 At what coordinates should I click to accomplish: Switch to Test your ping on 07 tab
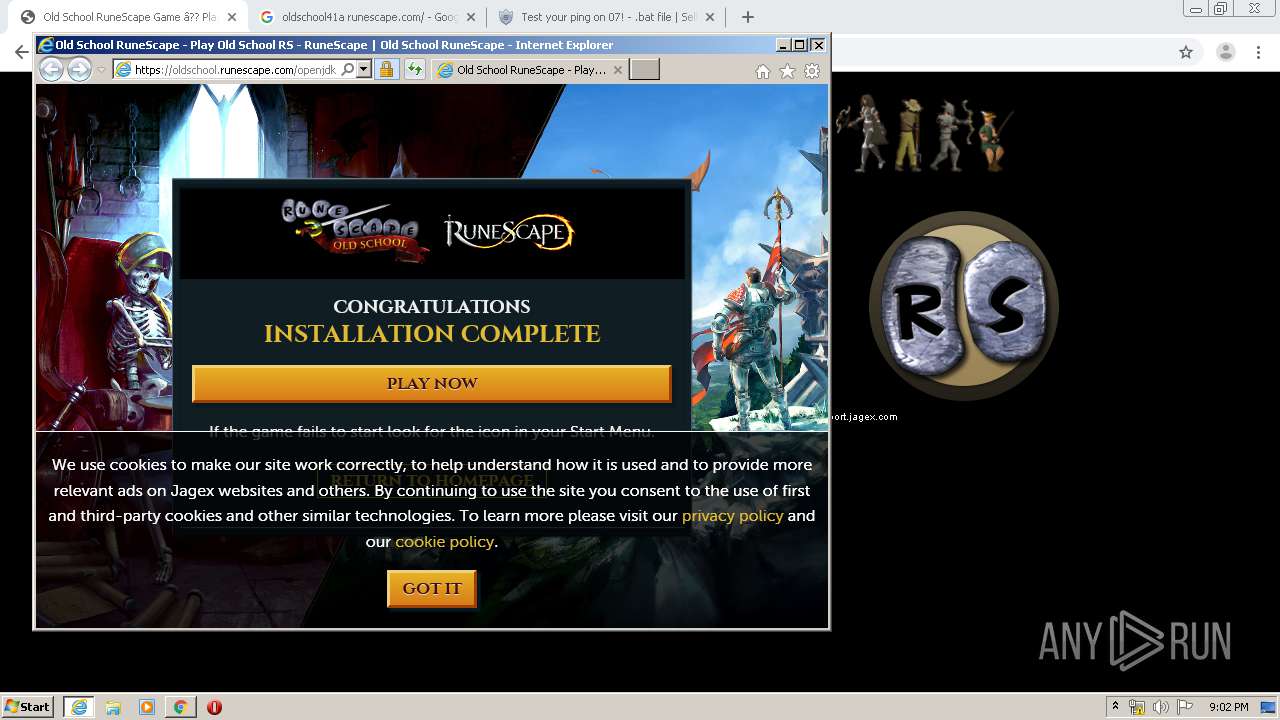[x=607, y=17]
